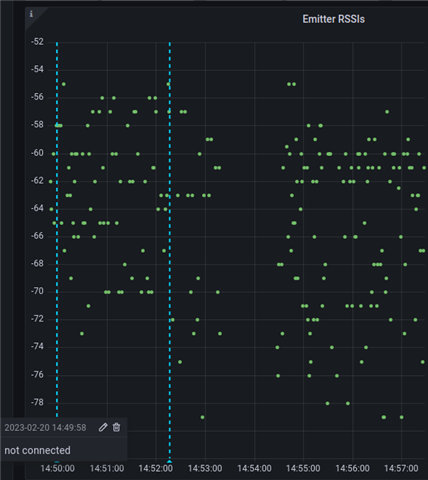Click the 'not connected' annotation text
The width and height of the screenshot is (428, 480).
click(37, 450)
